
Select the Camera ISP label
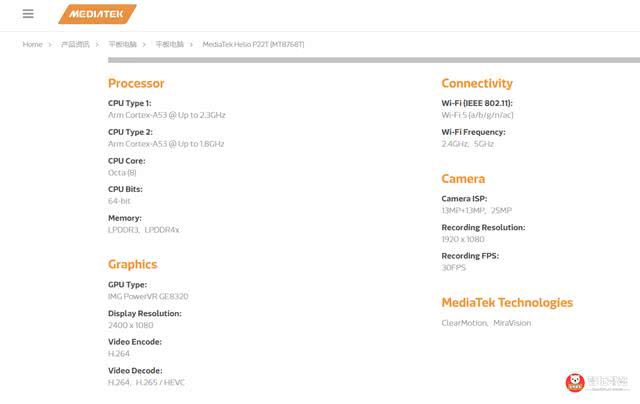464,199
